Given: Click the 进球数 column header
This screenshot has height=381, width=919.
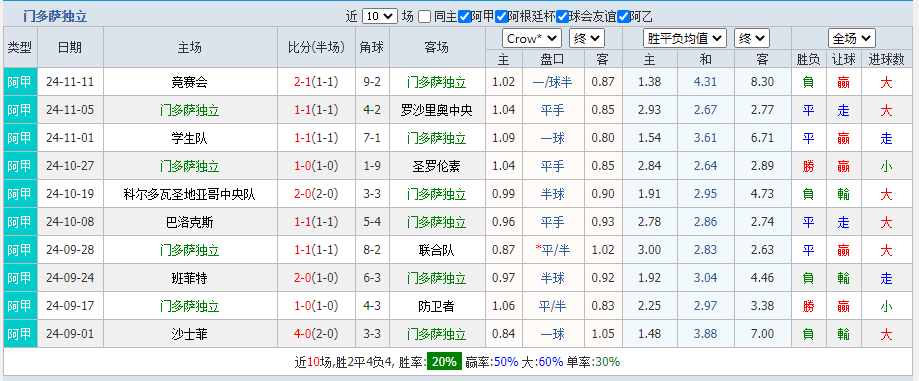Looking at the screenshot, I should pyautogui.click(x=886, y=59).
